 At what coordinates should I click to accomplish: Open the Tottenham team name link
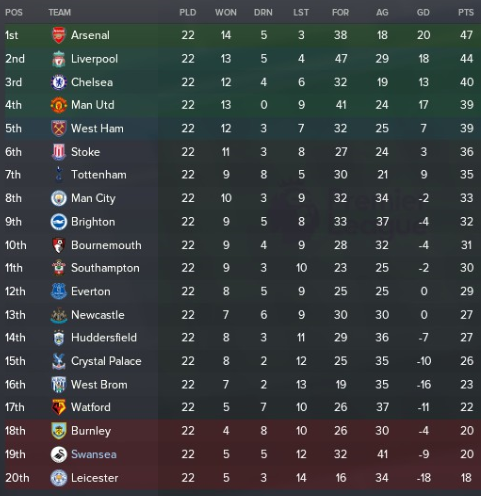click(x=99, y=175)
